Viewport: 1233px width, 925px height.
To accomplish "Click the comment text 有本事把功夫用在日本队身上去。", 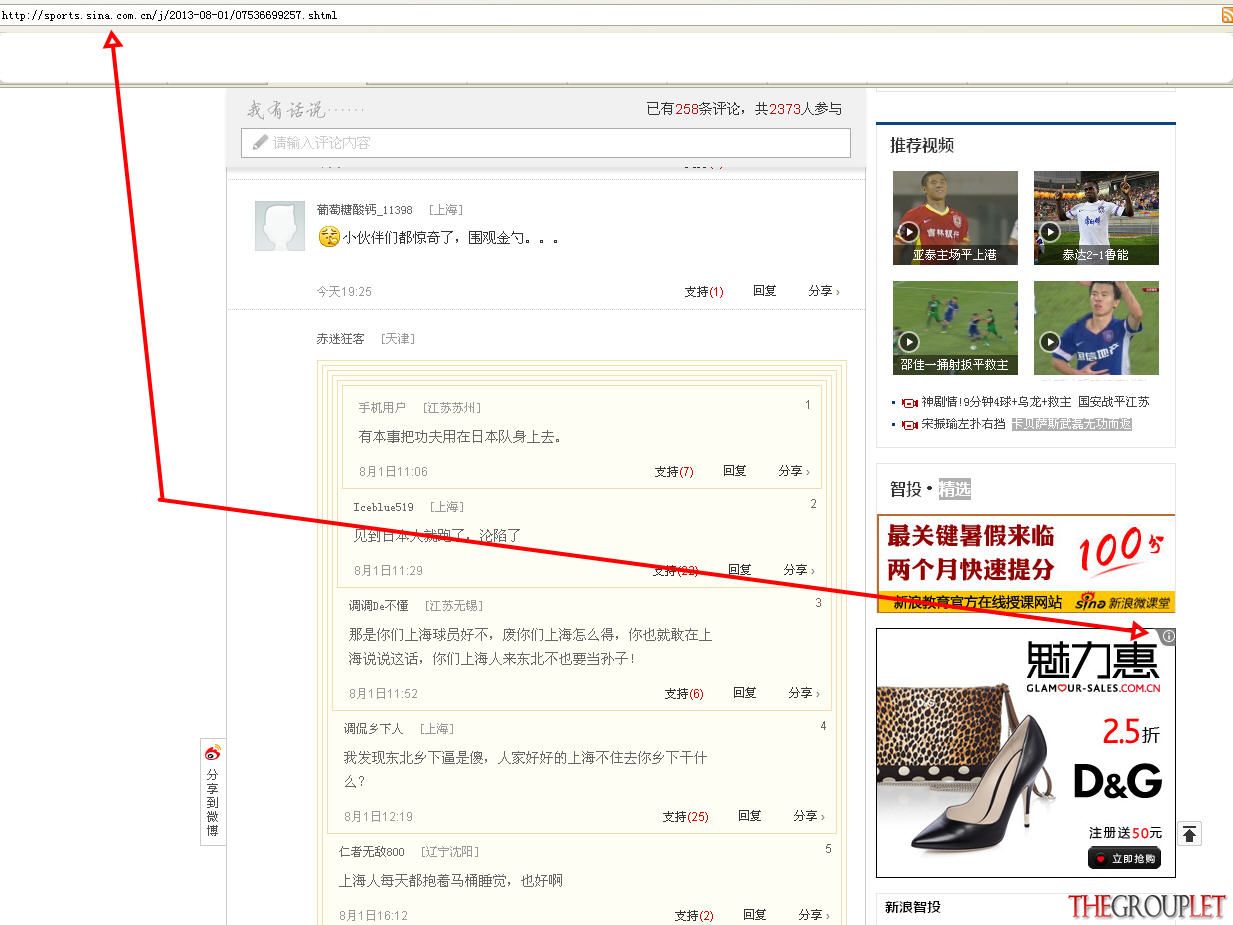I will [x=460, y=437].
